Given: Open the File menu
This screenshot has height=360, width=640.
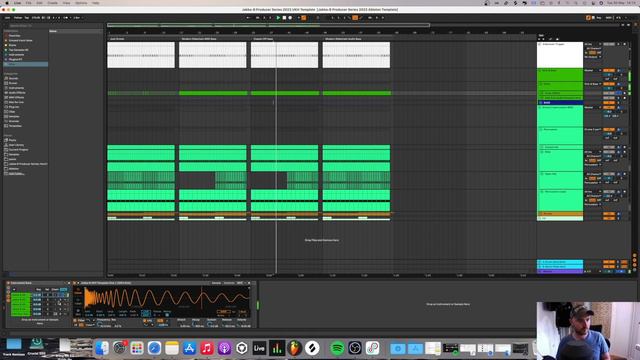Looking at the screenshot, I should click(x=29, y=3).
